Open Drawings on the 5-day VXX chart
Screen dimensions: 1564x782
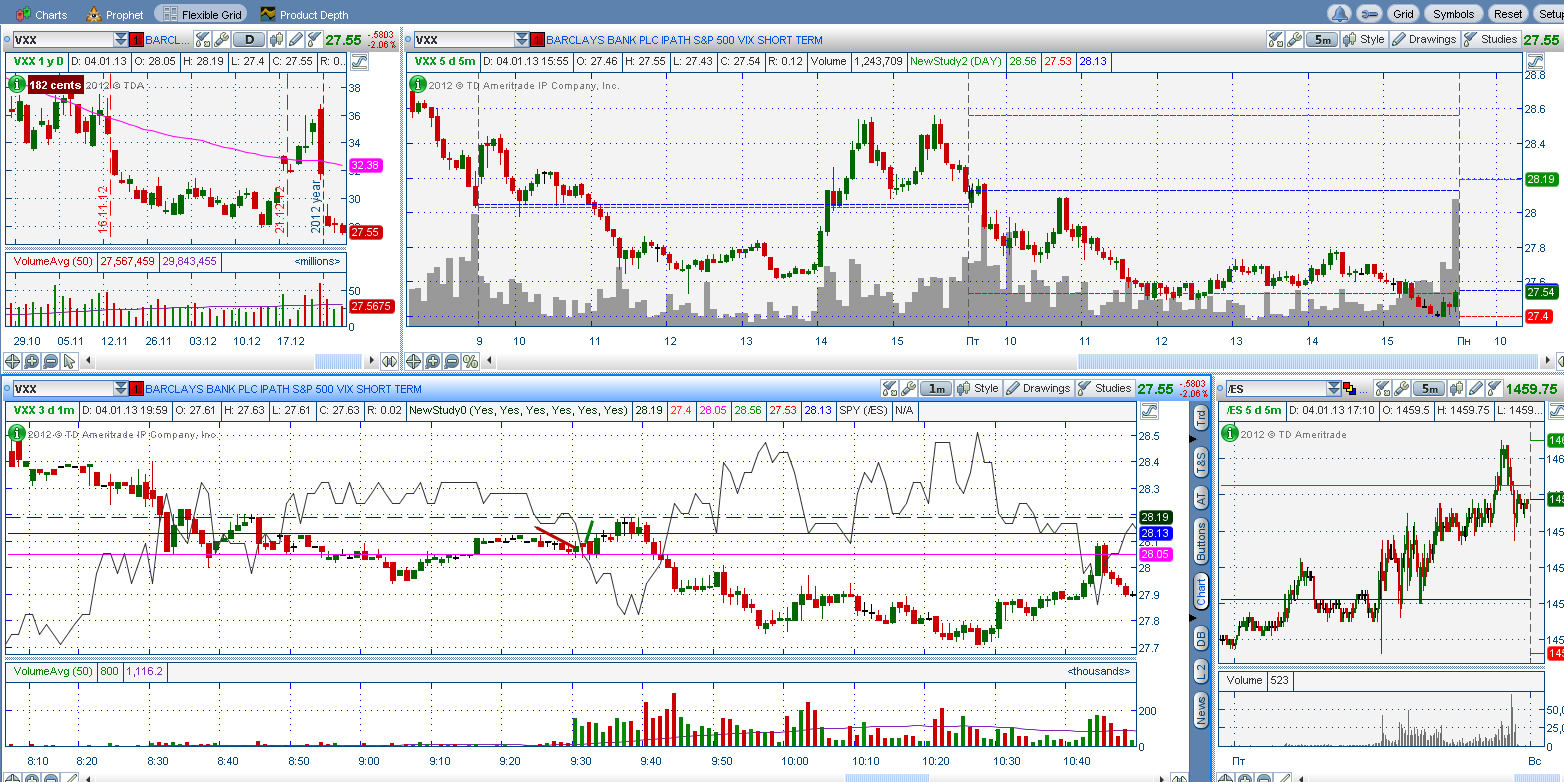point(1424,40)
